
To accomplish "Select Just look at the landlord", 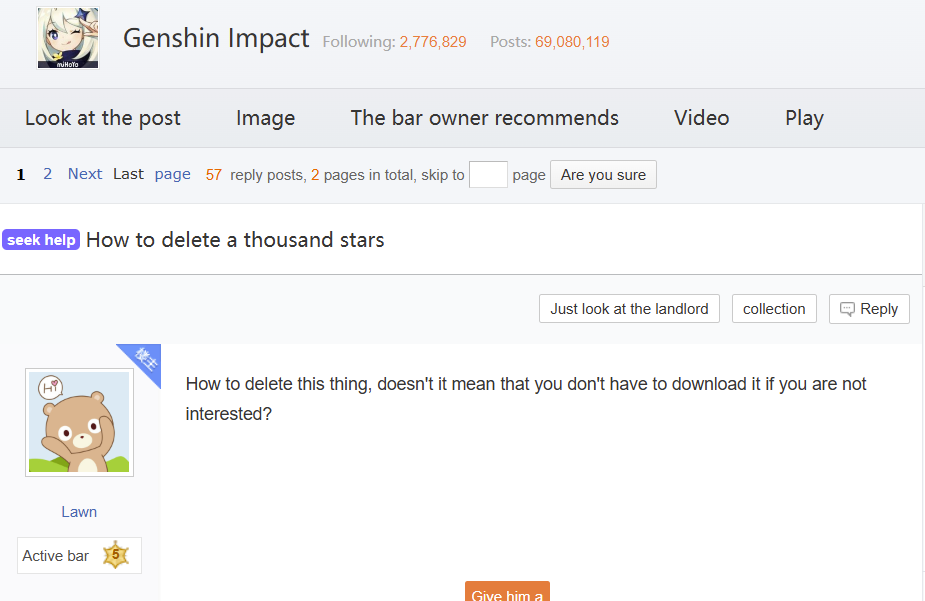I will (629, 308).
